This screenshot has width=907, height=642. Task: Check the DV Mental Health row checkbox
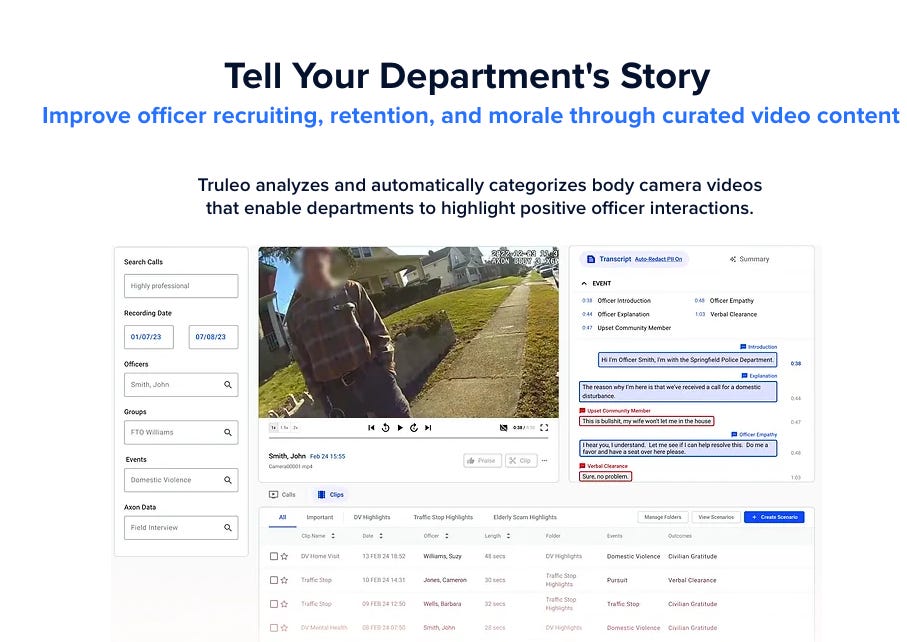274,628
